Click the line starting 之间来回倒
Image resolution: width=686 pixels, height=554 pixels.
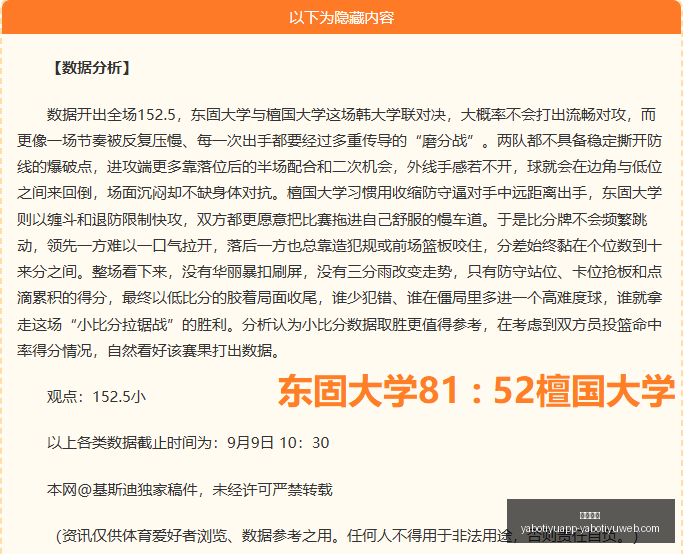click(340, 193)
